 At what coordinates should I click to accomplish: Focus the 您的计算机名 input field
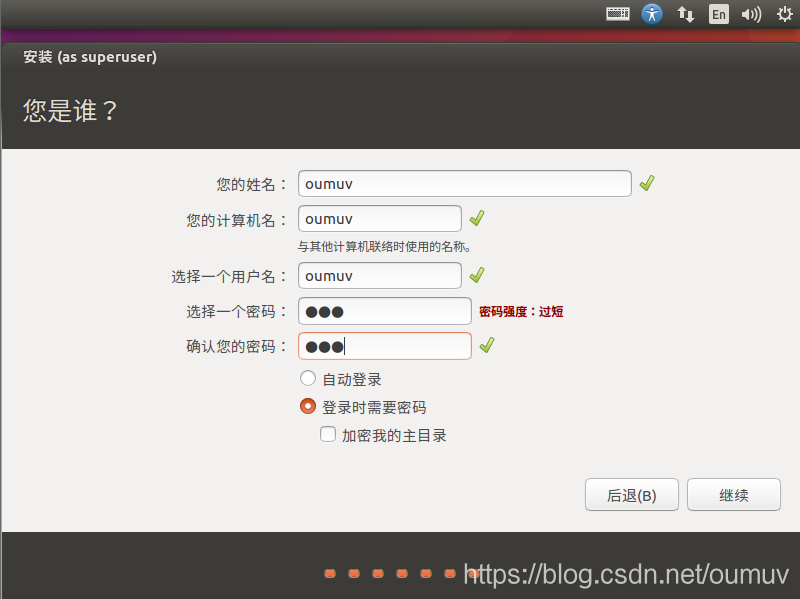(x=380, y=218)
